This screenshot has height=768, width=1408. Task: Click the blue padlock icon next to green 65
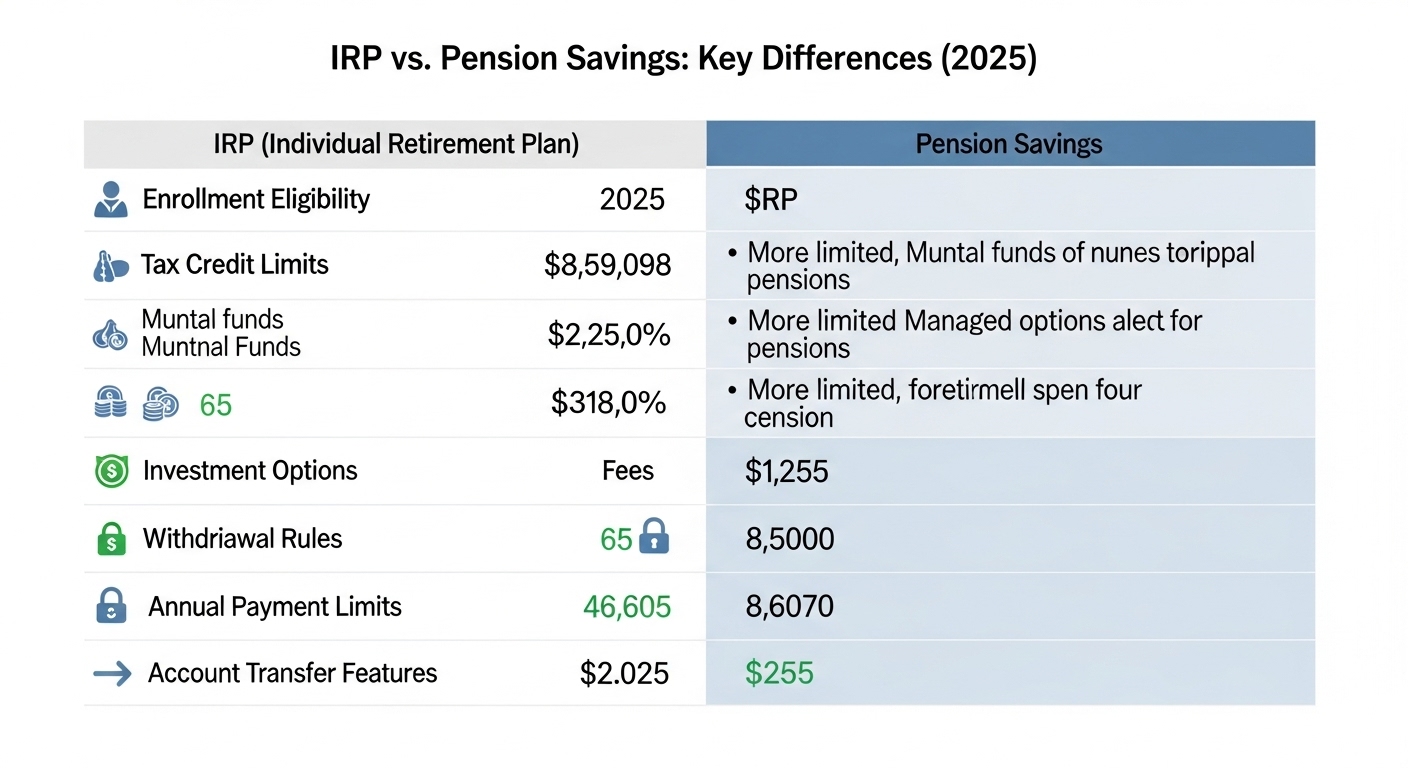click(x=654, y=538)
